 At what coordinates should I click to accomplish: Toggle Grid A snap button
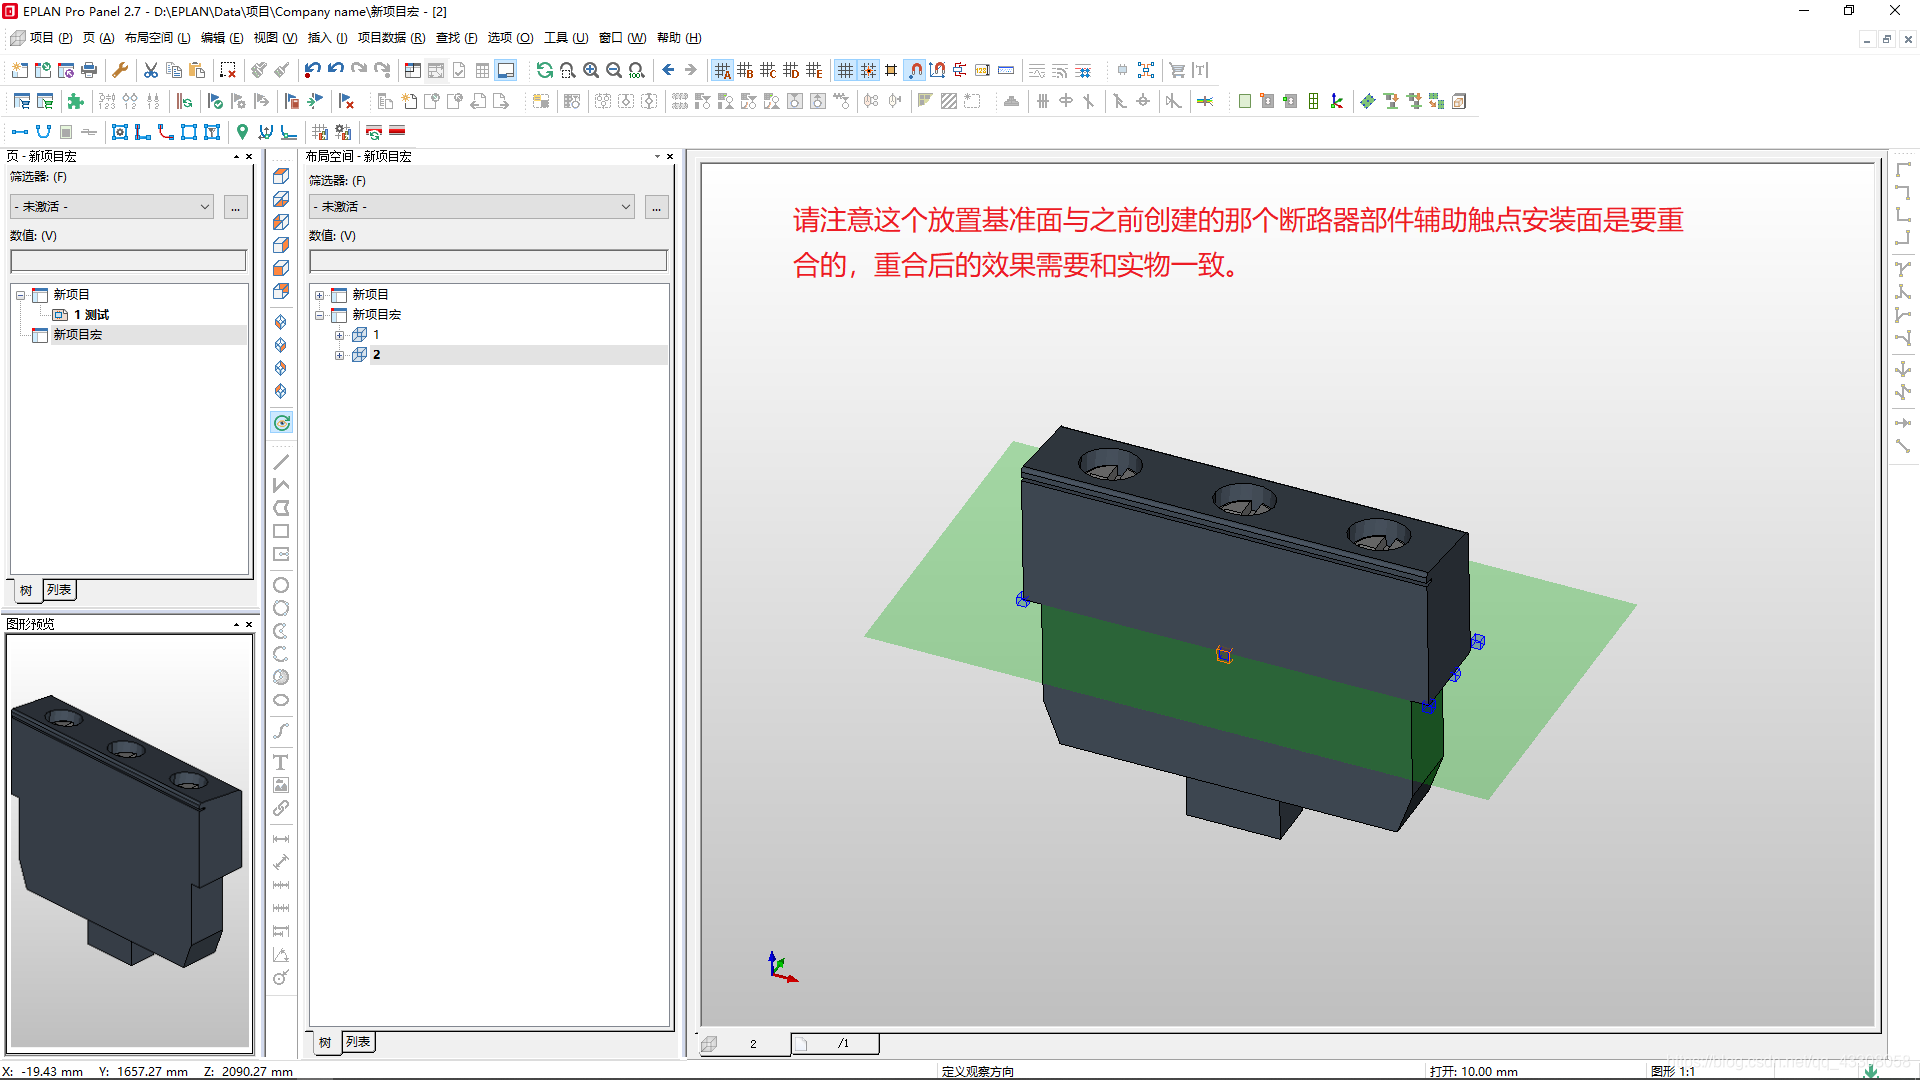[x=722, y=70]
